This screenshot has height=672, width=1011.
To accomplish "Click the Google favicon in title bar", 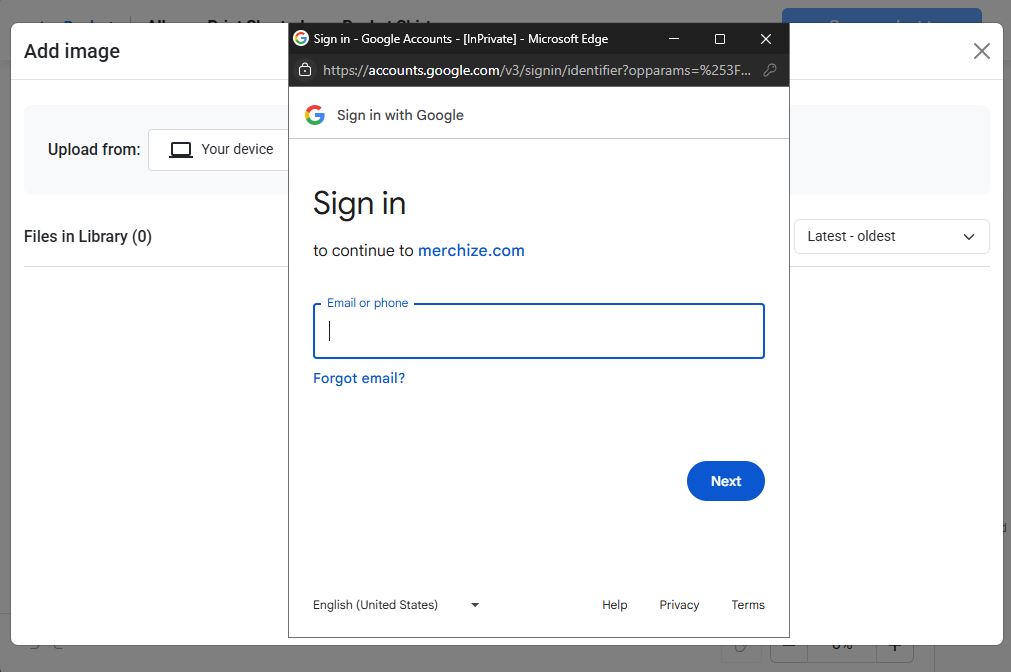I will [x=301, y=39].
